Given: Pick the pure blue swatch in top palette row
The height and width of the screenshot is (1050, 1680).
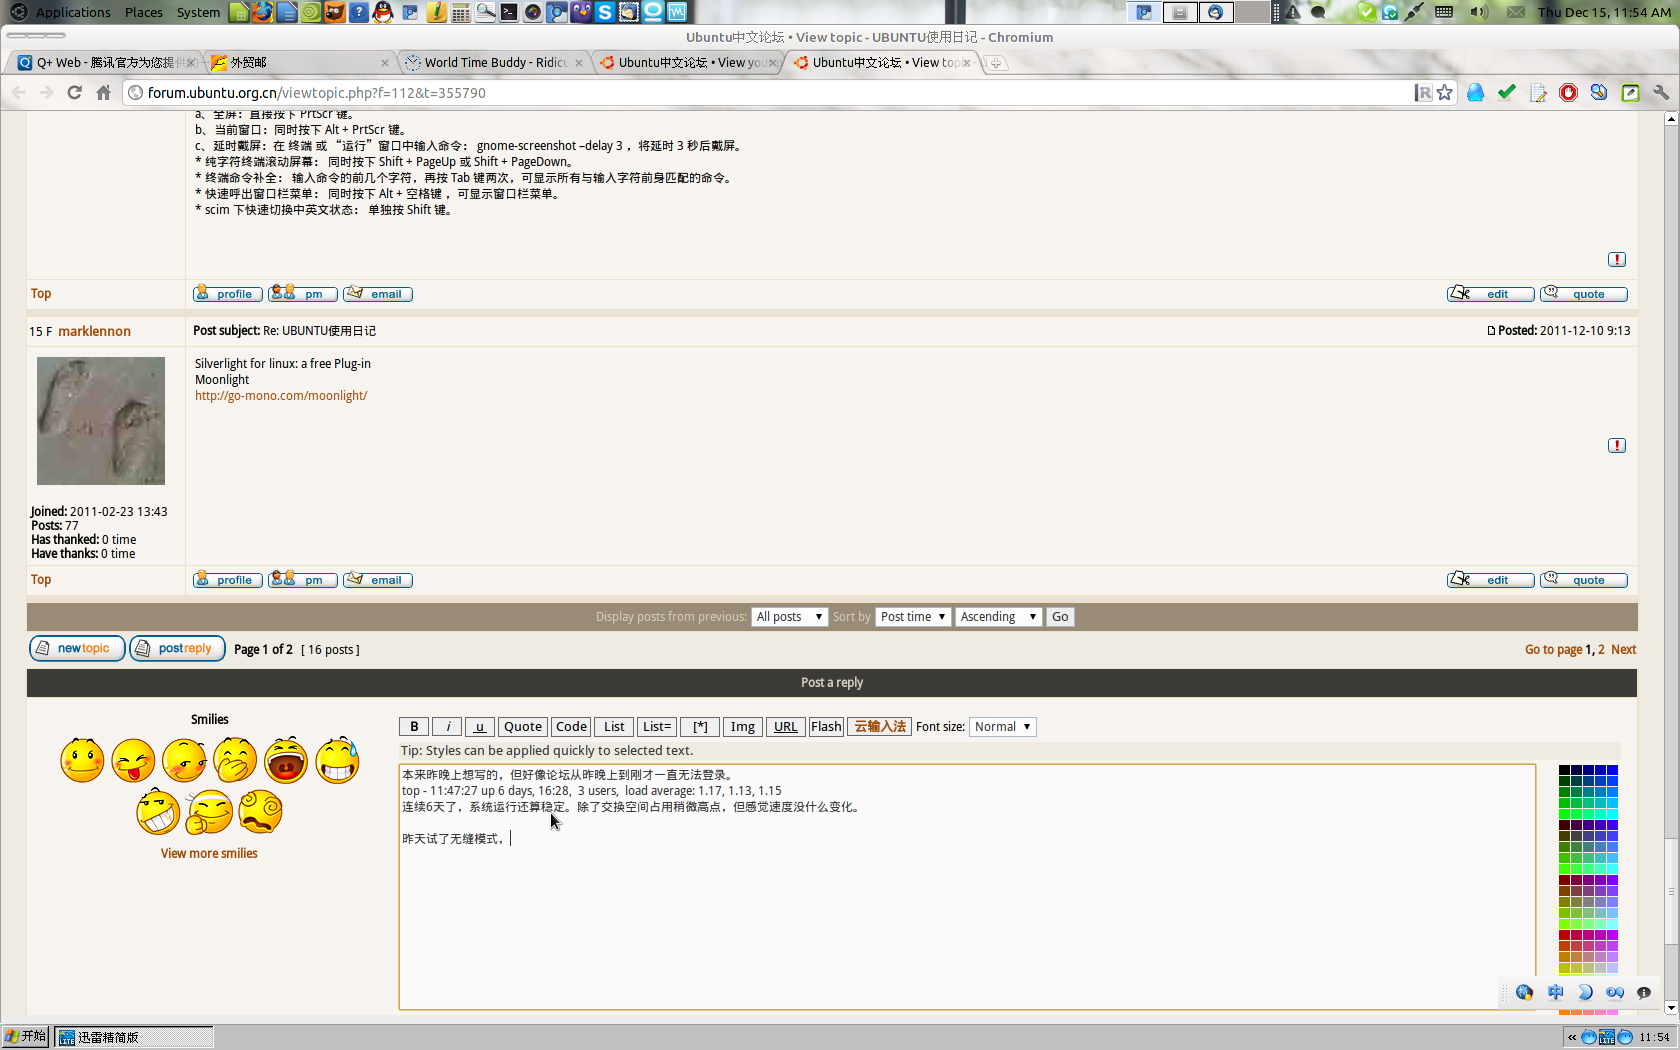Looking at the screenshot, I should tap(1612, 771).
